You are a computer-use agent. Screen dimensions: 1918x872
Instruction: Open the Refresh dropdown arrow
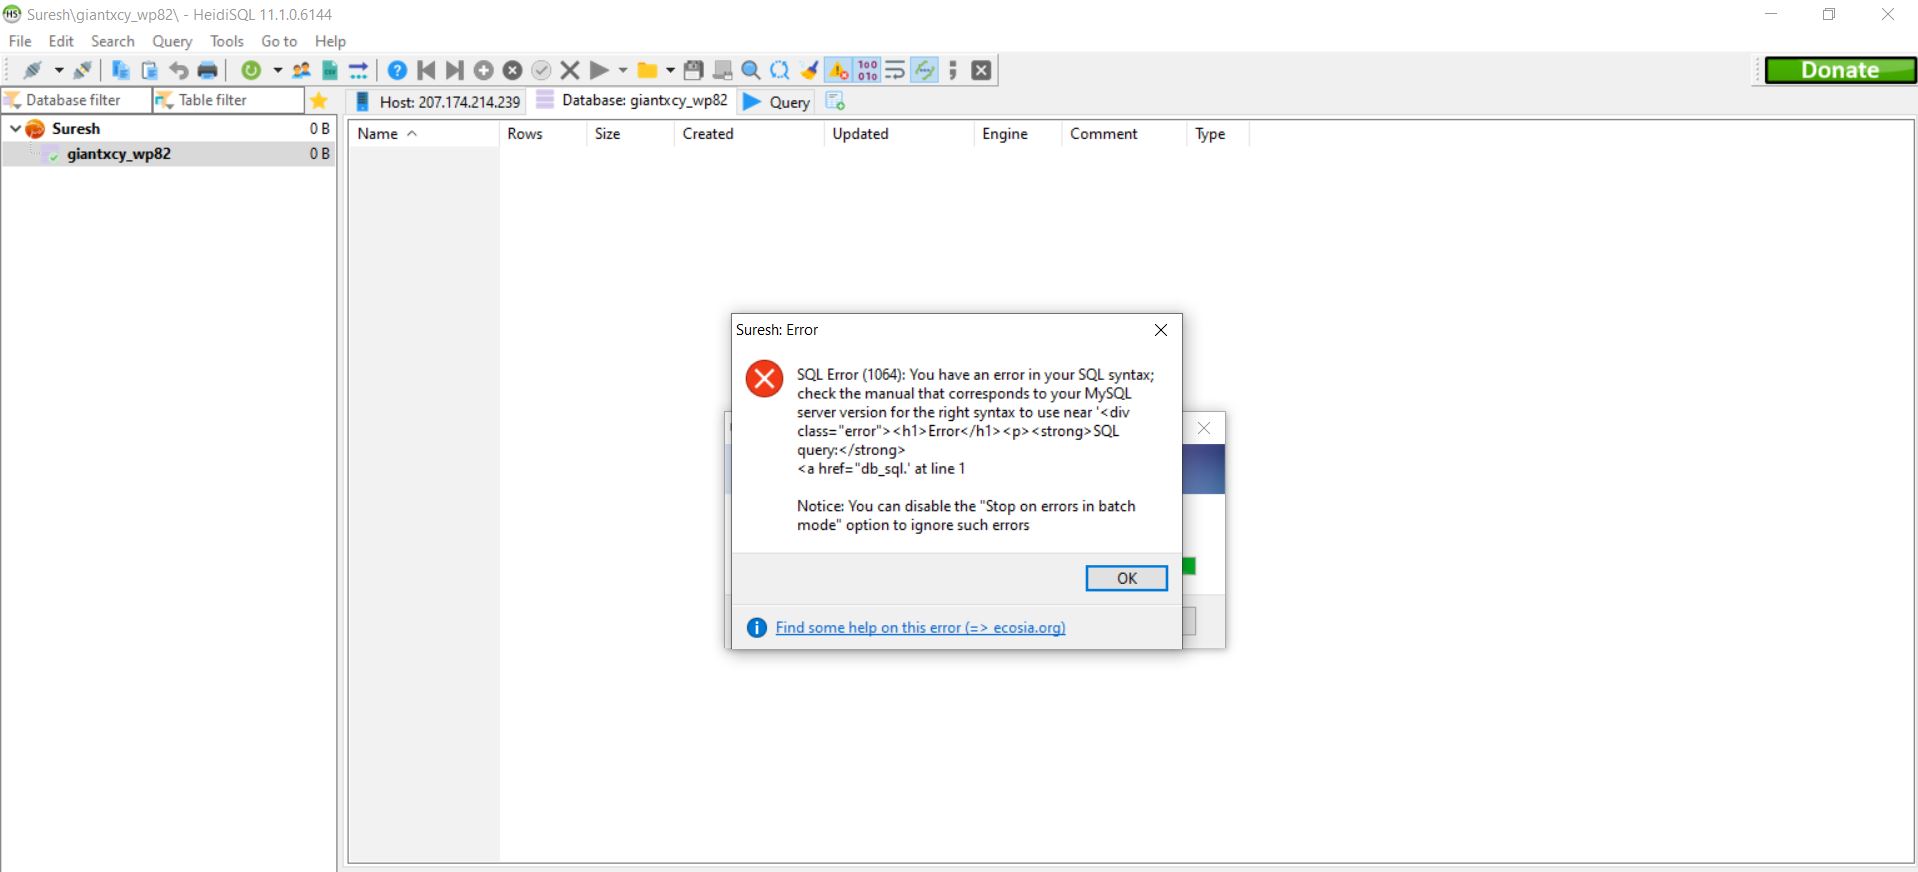click(x=277, y=70)
